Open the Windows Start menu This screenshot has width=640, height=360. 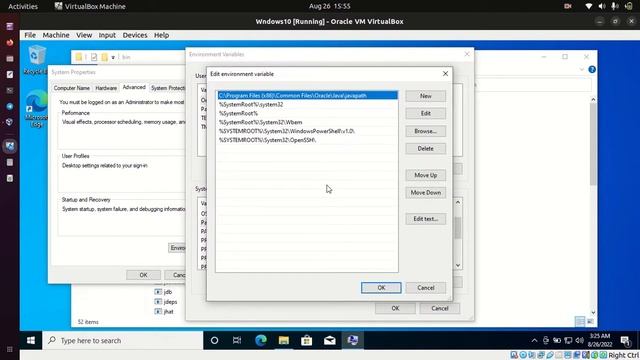coord(31,340)
